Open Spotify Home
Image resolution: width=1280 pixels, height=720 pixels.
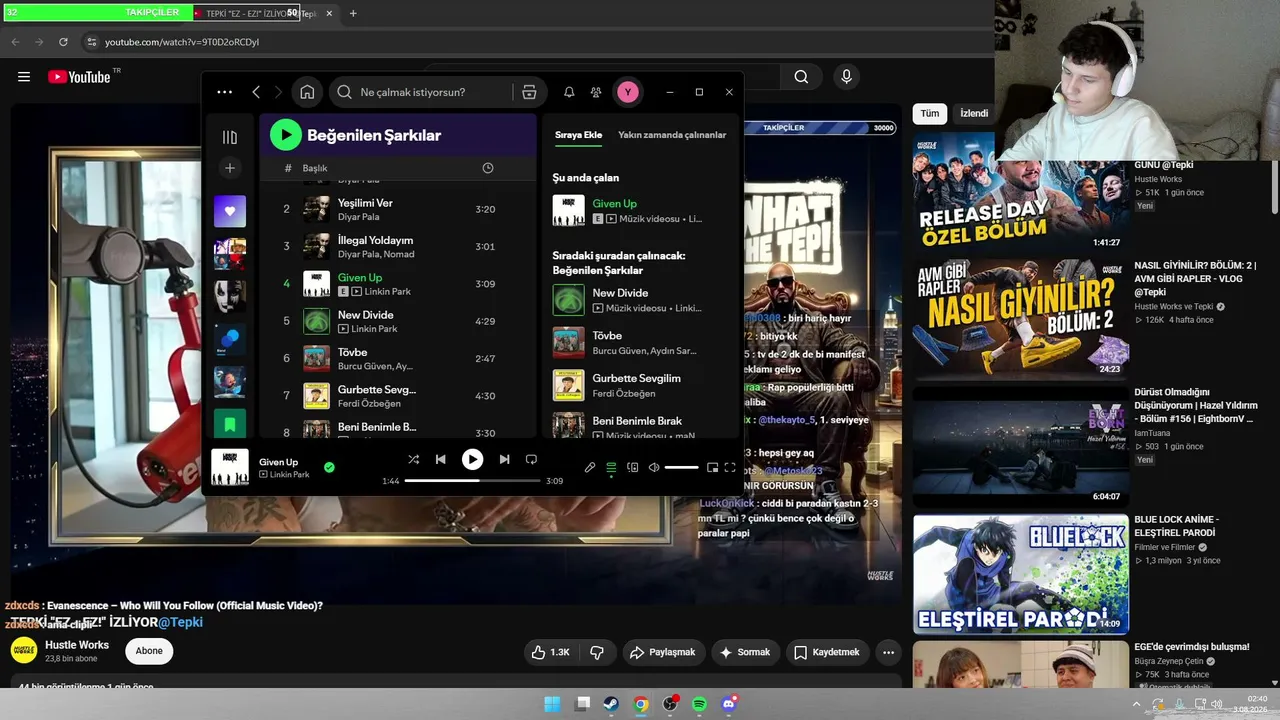(307, 92)
